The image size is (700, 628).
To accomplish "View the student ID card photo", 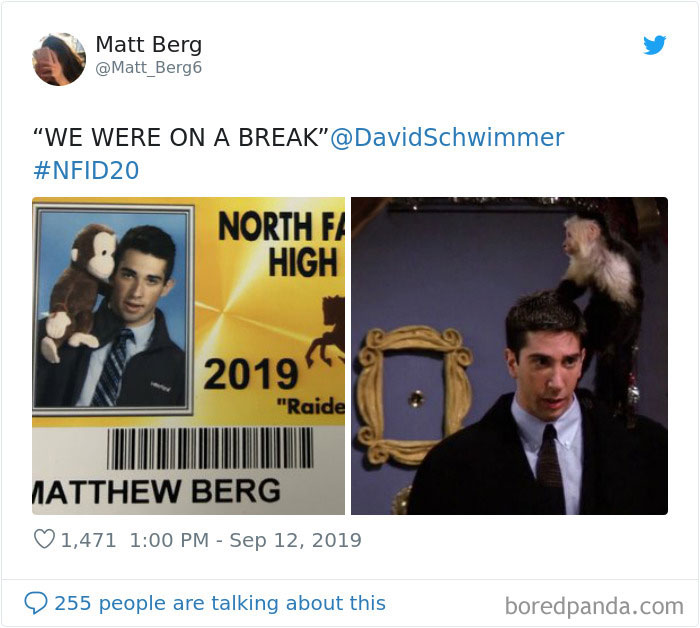I will click(188, 356).
